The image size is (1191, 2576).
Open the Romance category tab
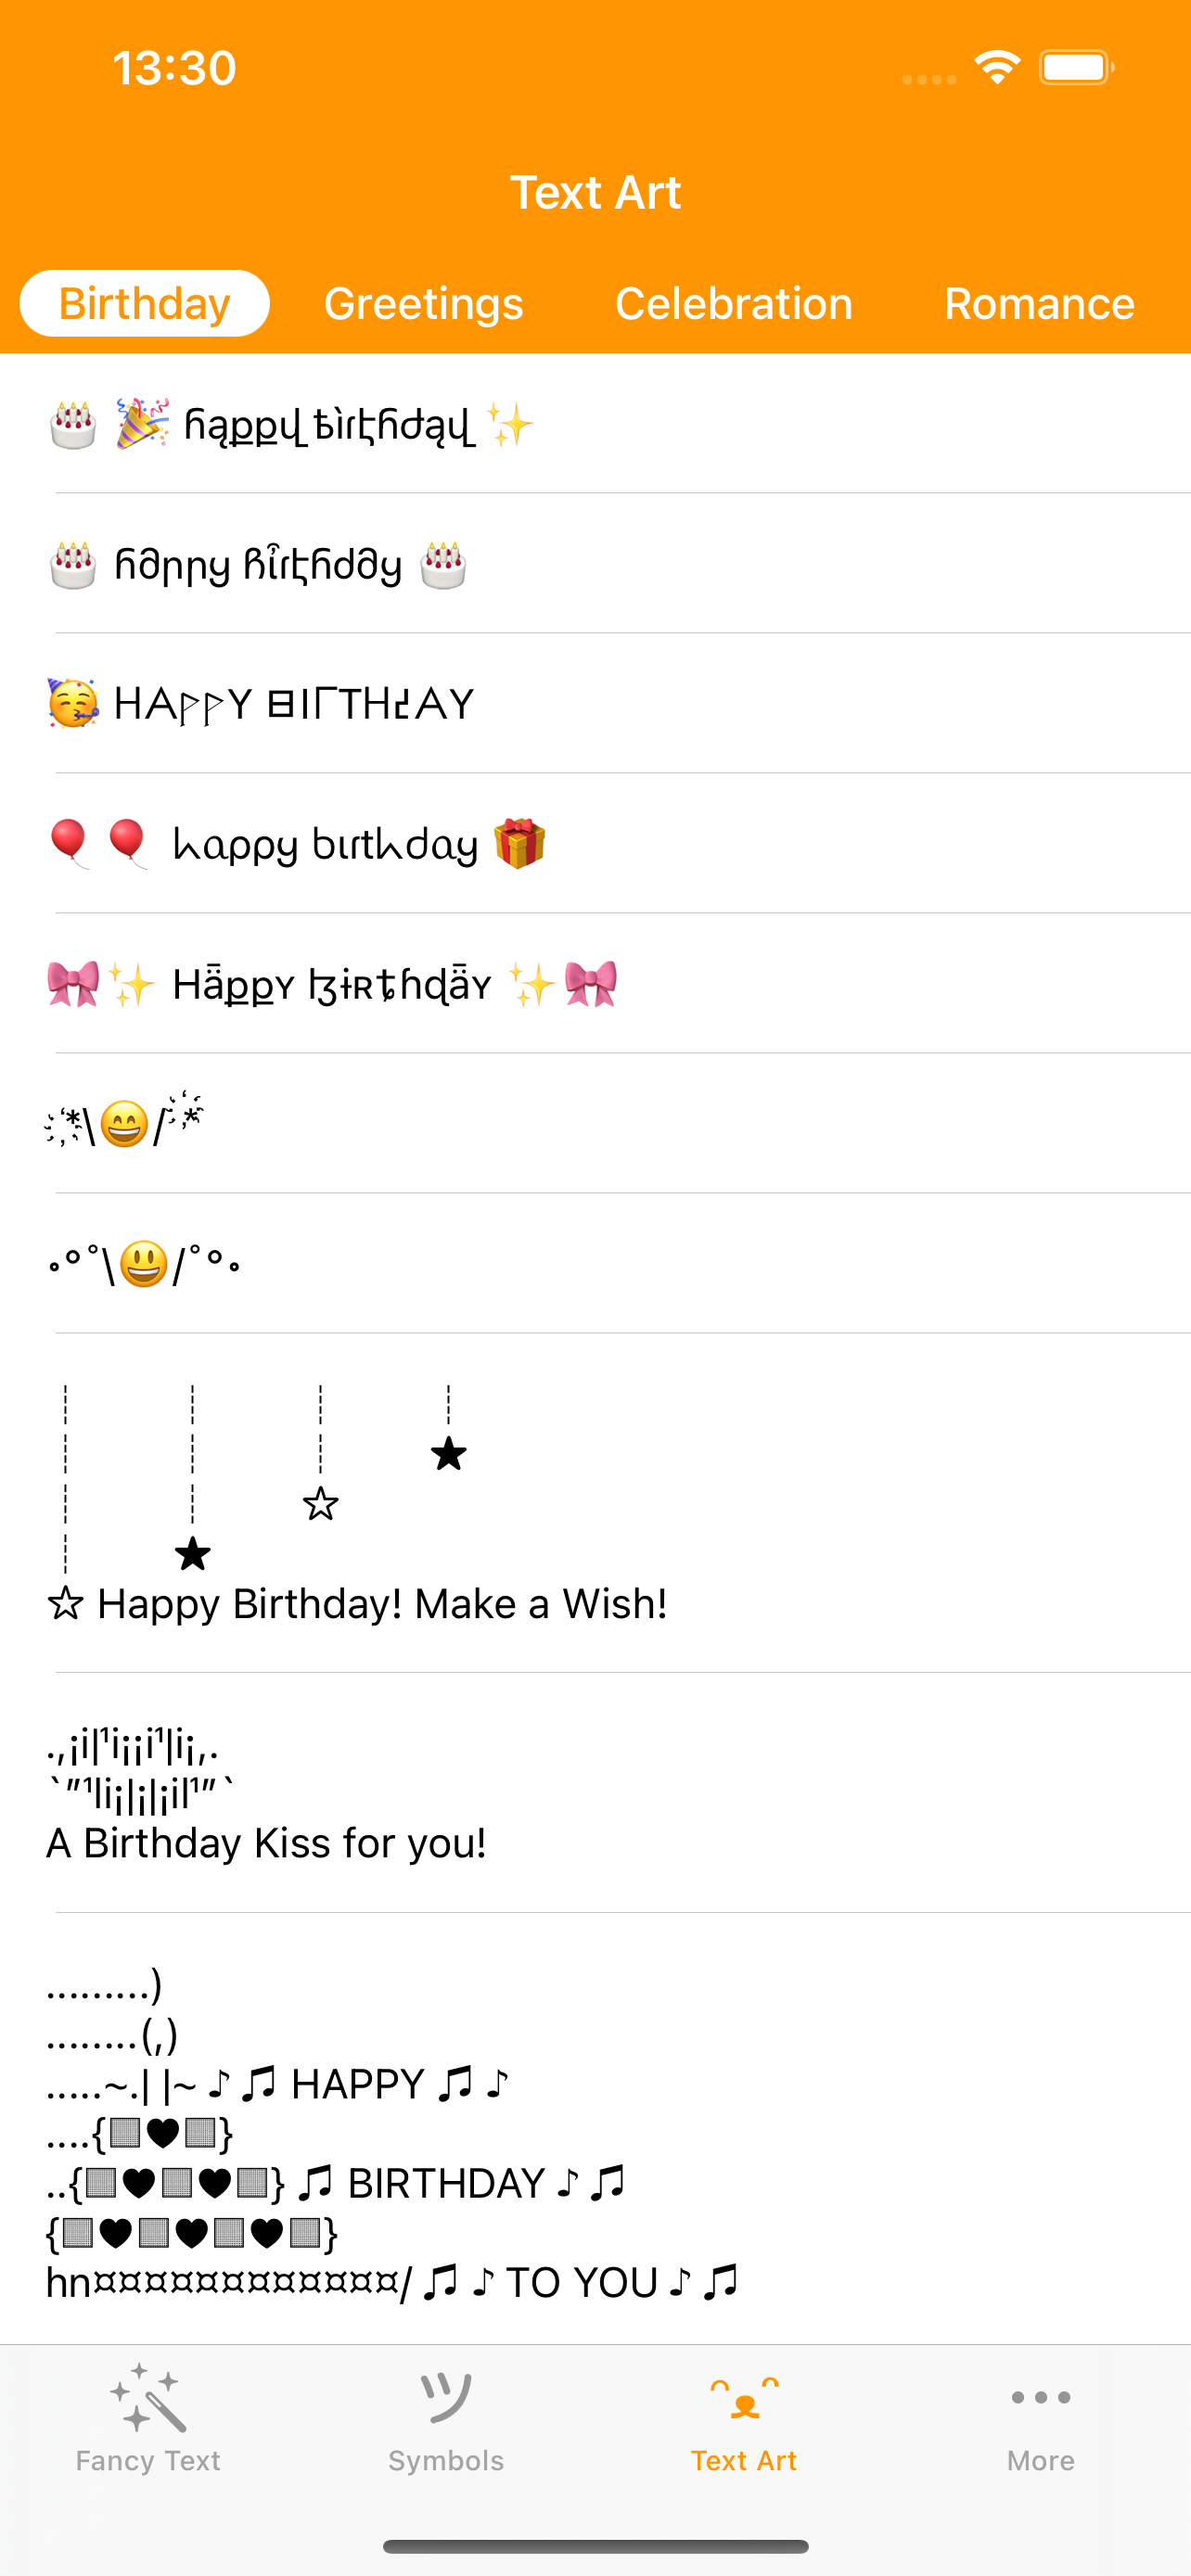tap(1039, 303)
